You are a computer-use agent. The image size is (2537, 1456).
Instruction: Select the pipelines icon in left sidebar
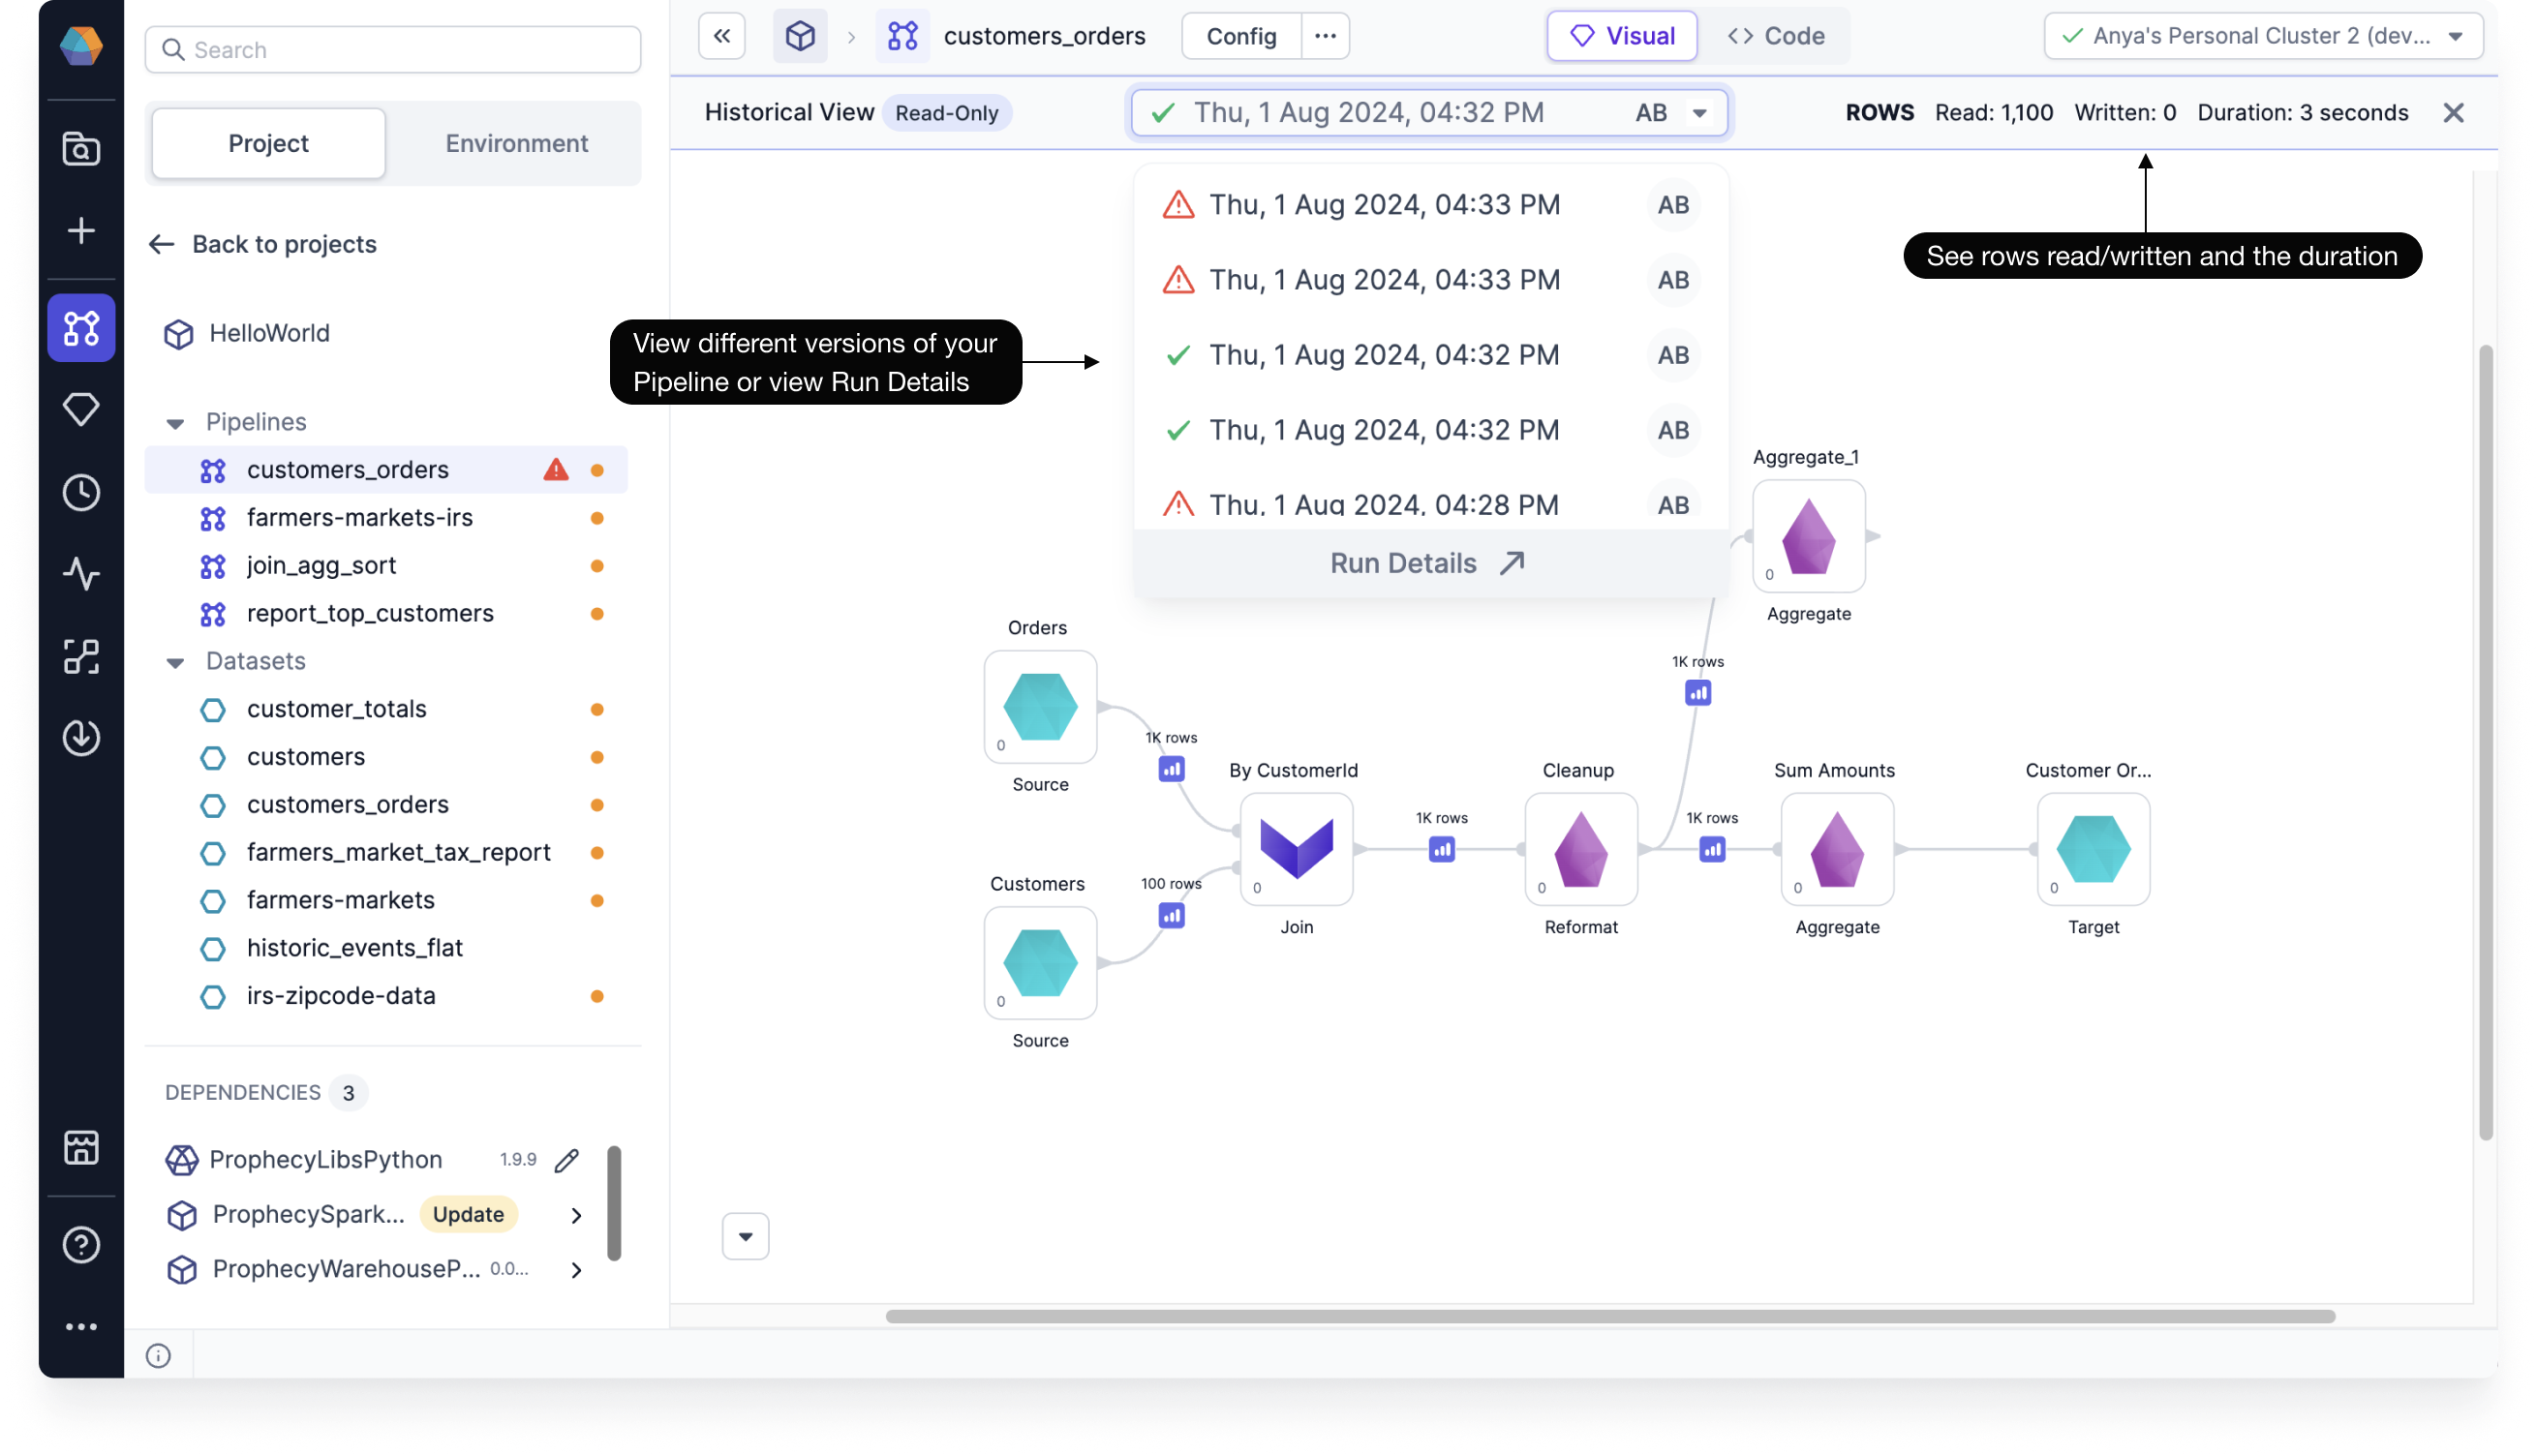coord(81,327)
